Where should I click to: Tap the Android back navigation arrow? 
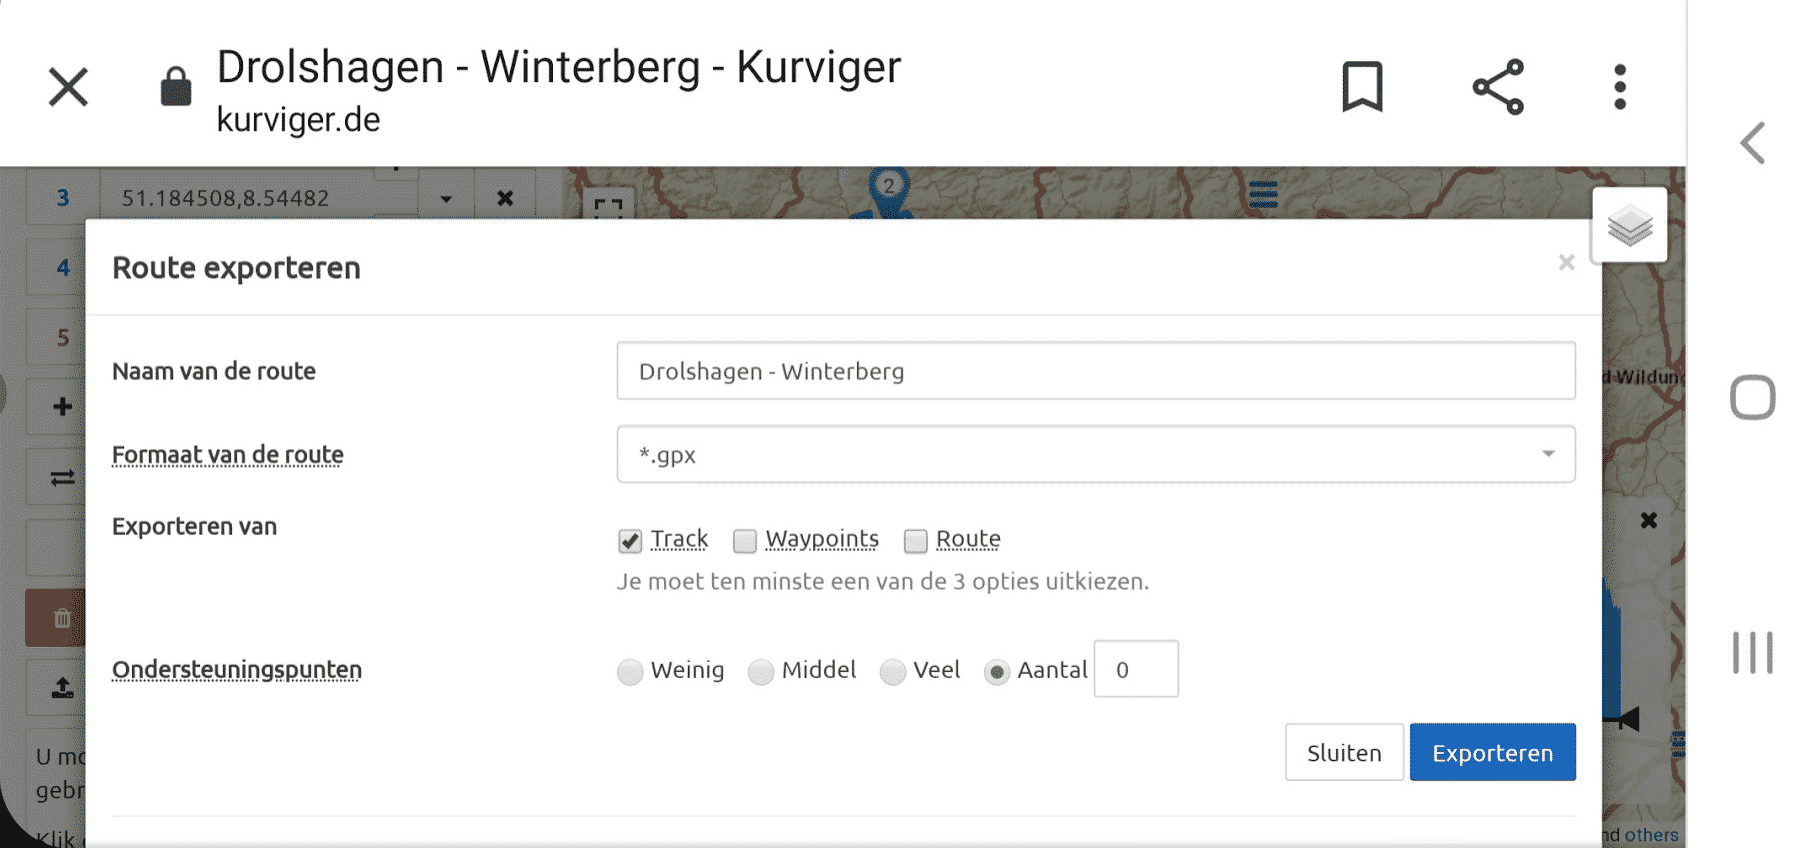[1753, 143]
